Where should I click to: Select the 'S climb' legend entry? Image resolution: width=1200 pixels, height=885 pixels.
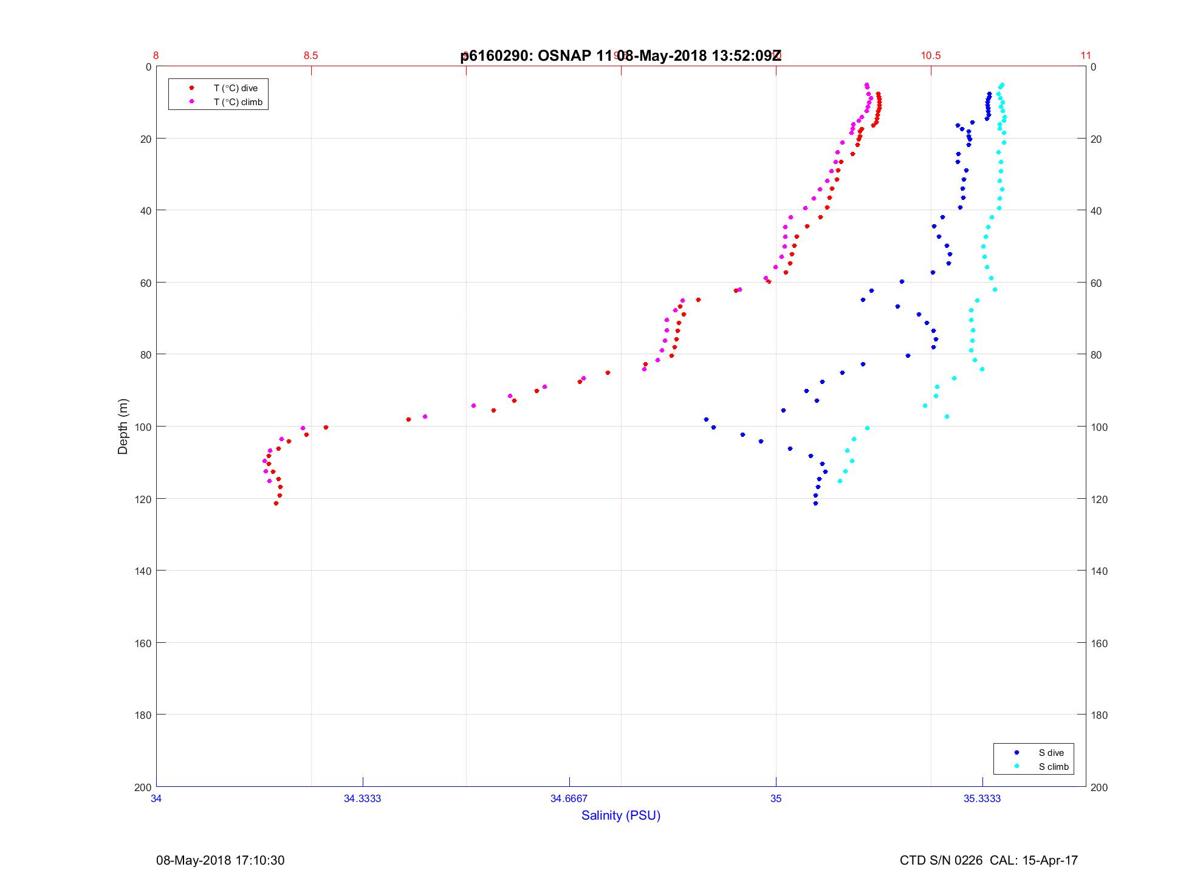1054,767
